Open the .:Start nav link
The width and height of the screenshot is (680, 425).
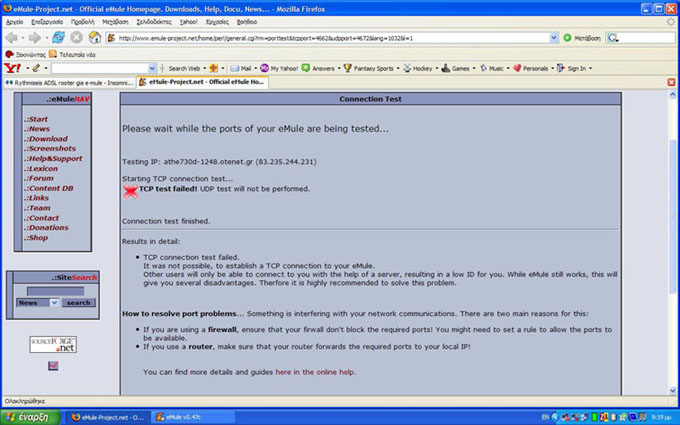(36, 119)
